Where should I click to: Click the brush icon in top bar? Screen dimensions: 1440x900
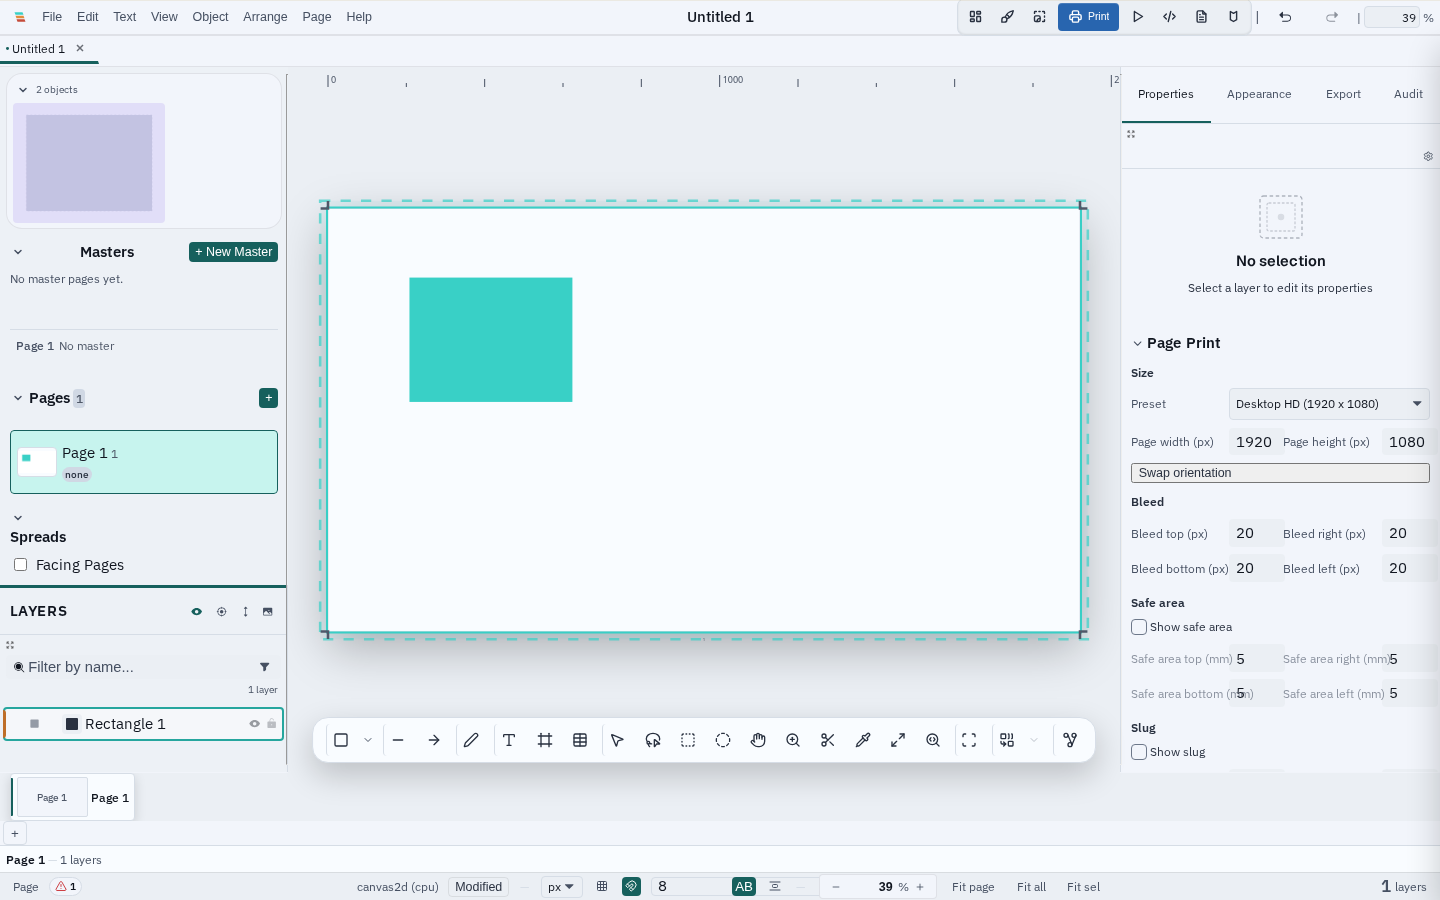tap(1008, 17)
